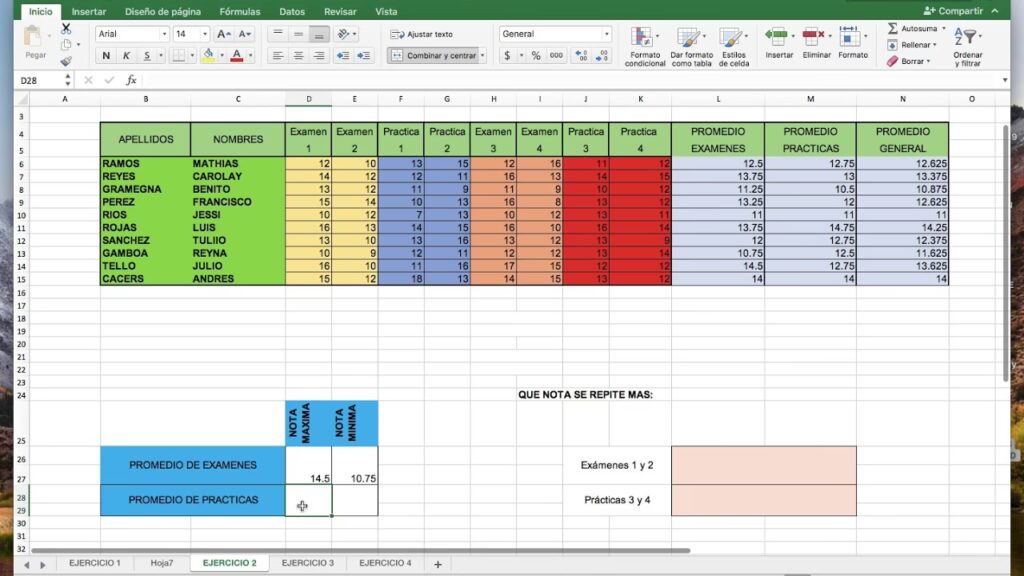
Task: Click the Autosuma sigma icon
Action: 892,29
